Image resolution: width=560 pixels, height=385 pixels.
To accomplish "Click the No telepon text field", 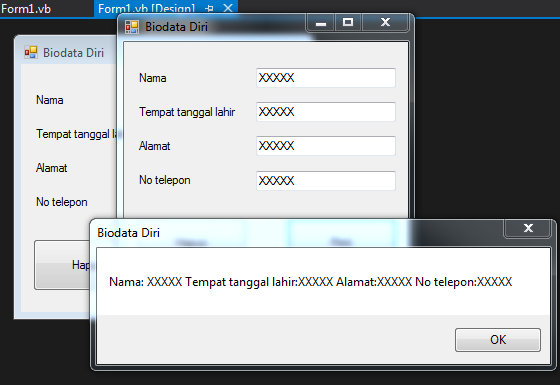I will coord(326,180).
